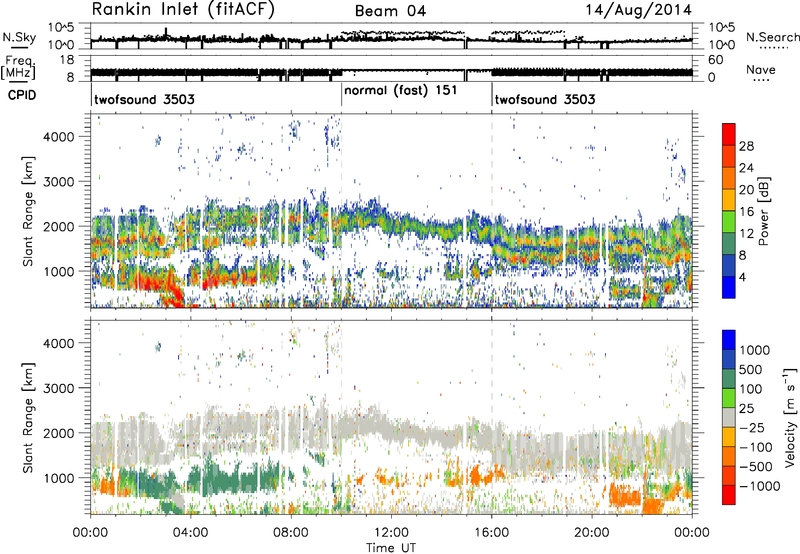Click the "N.Sky" legend label
The image size is (800, 554).
coord(19,37)
